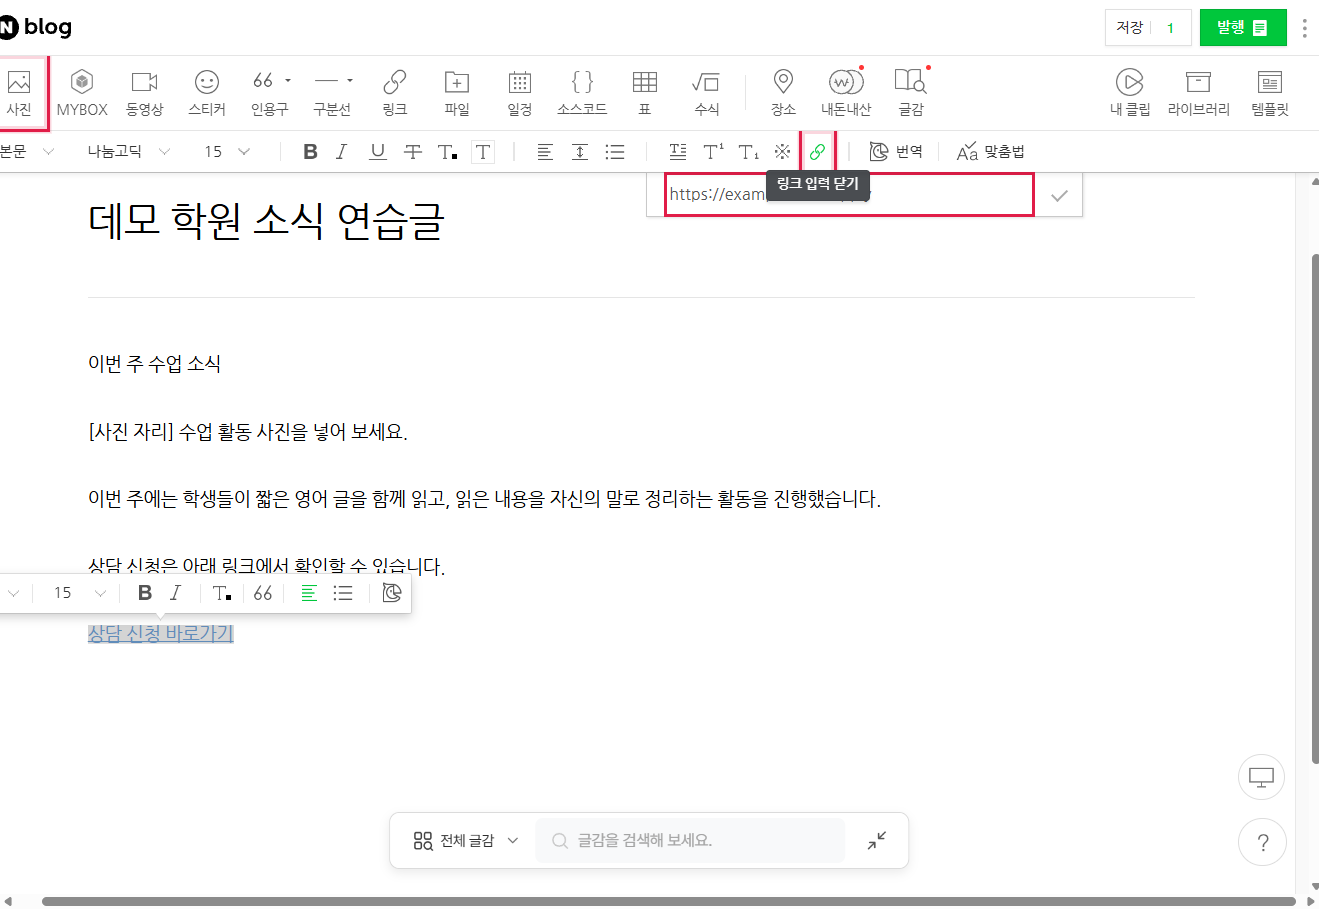Open 글감 in the top insert toolbar

(x=910, y=93)
